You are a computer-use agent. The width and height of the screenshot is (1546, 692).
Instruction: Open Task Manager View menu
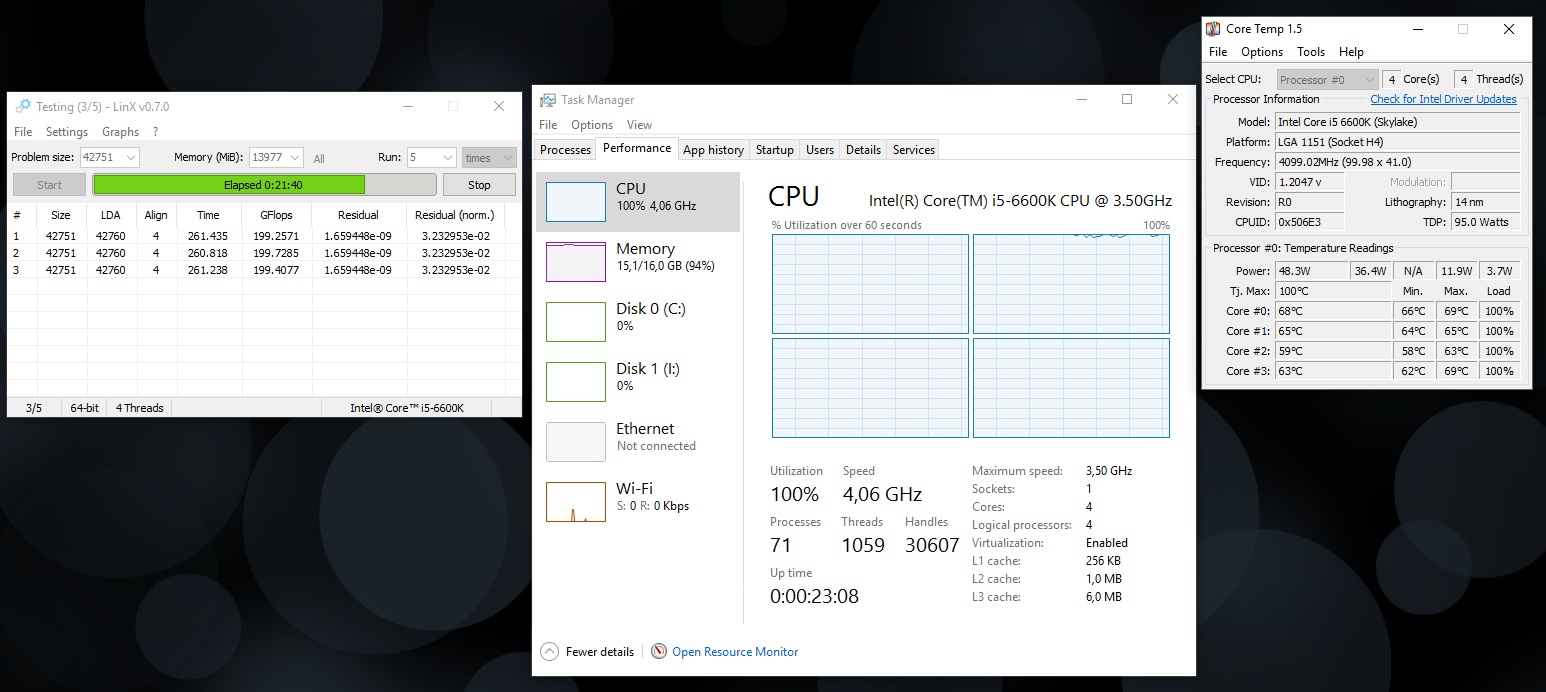(x=639, y=125)
